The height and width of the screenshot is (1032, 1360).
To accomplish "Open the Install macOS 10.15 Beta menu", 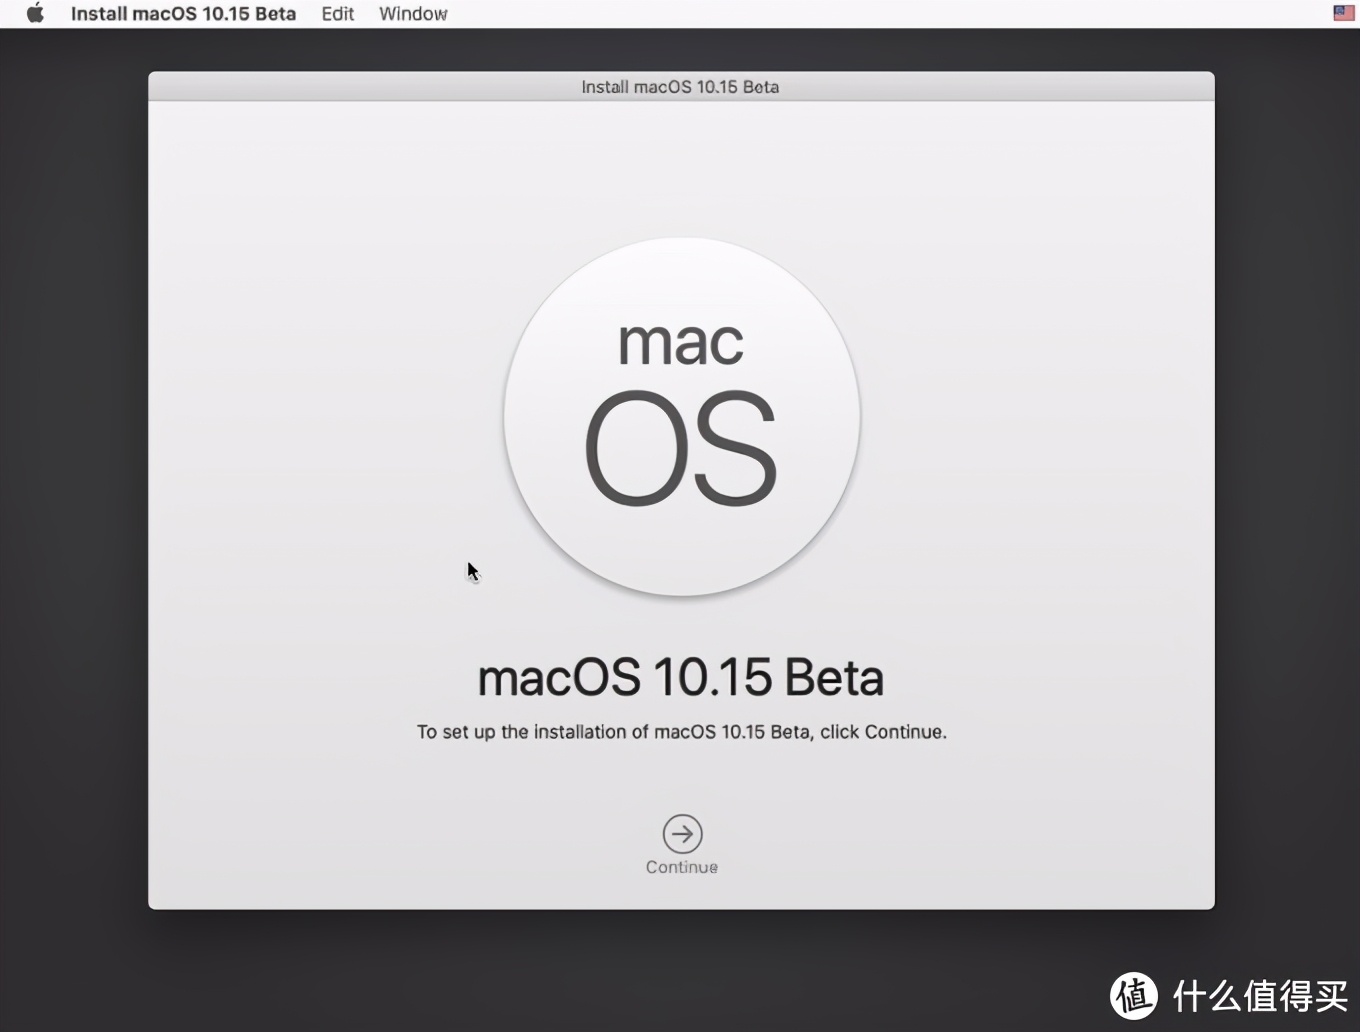I will click(x=183, y=14).
